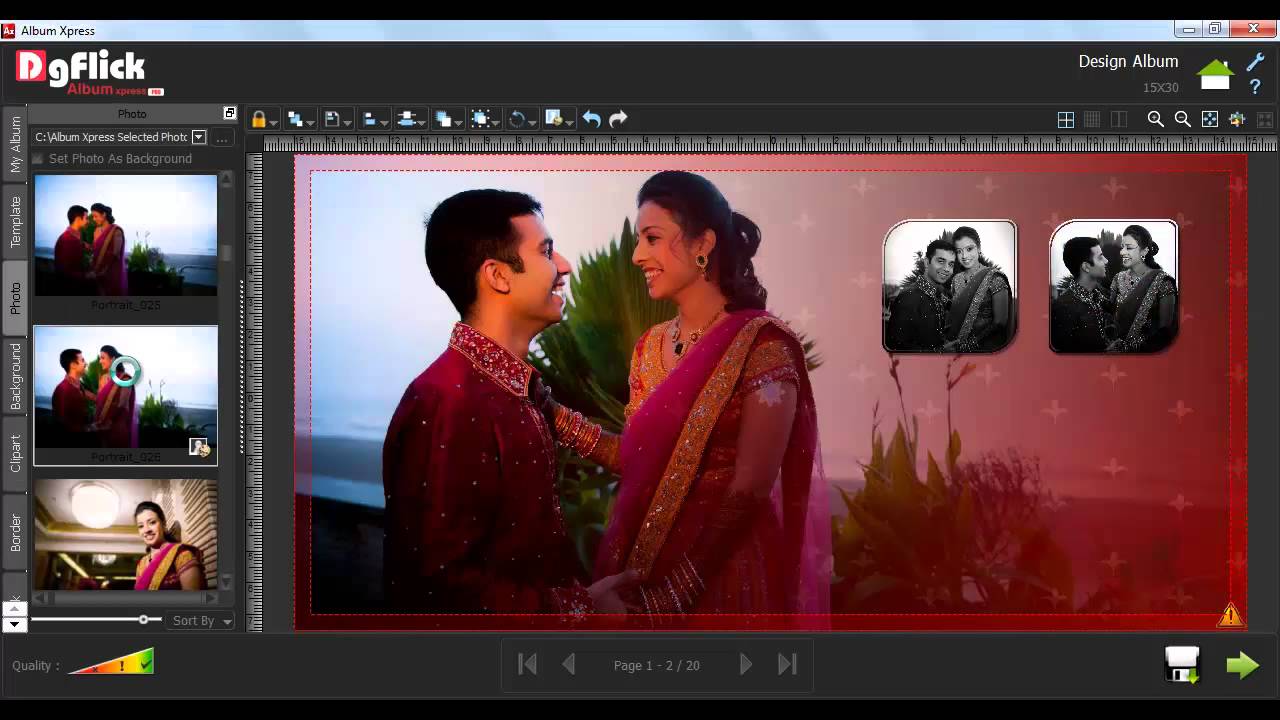Open the Sort By dropdown

tap(200, 621)
